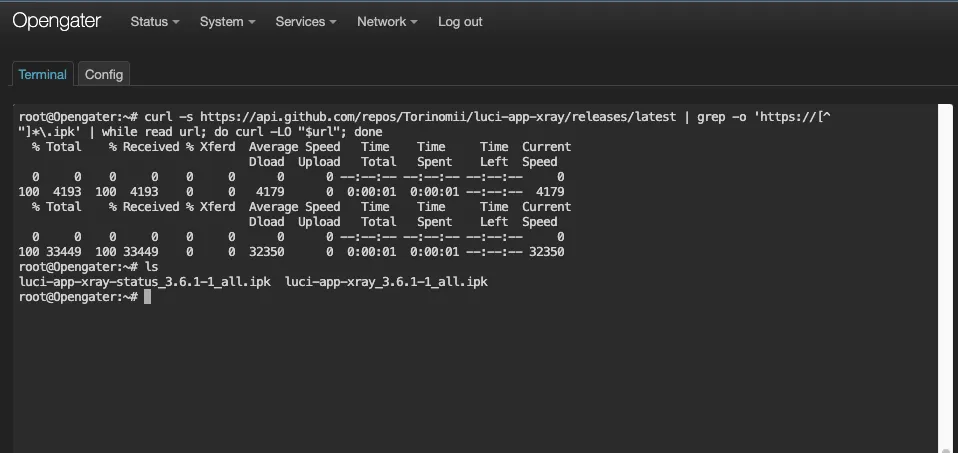Click the api.github.com URL in curl command
The width and height of the screenshot is (958, 453).
pos(438,117)
